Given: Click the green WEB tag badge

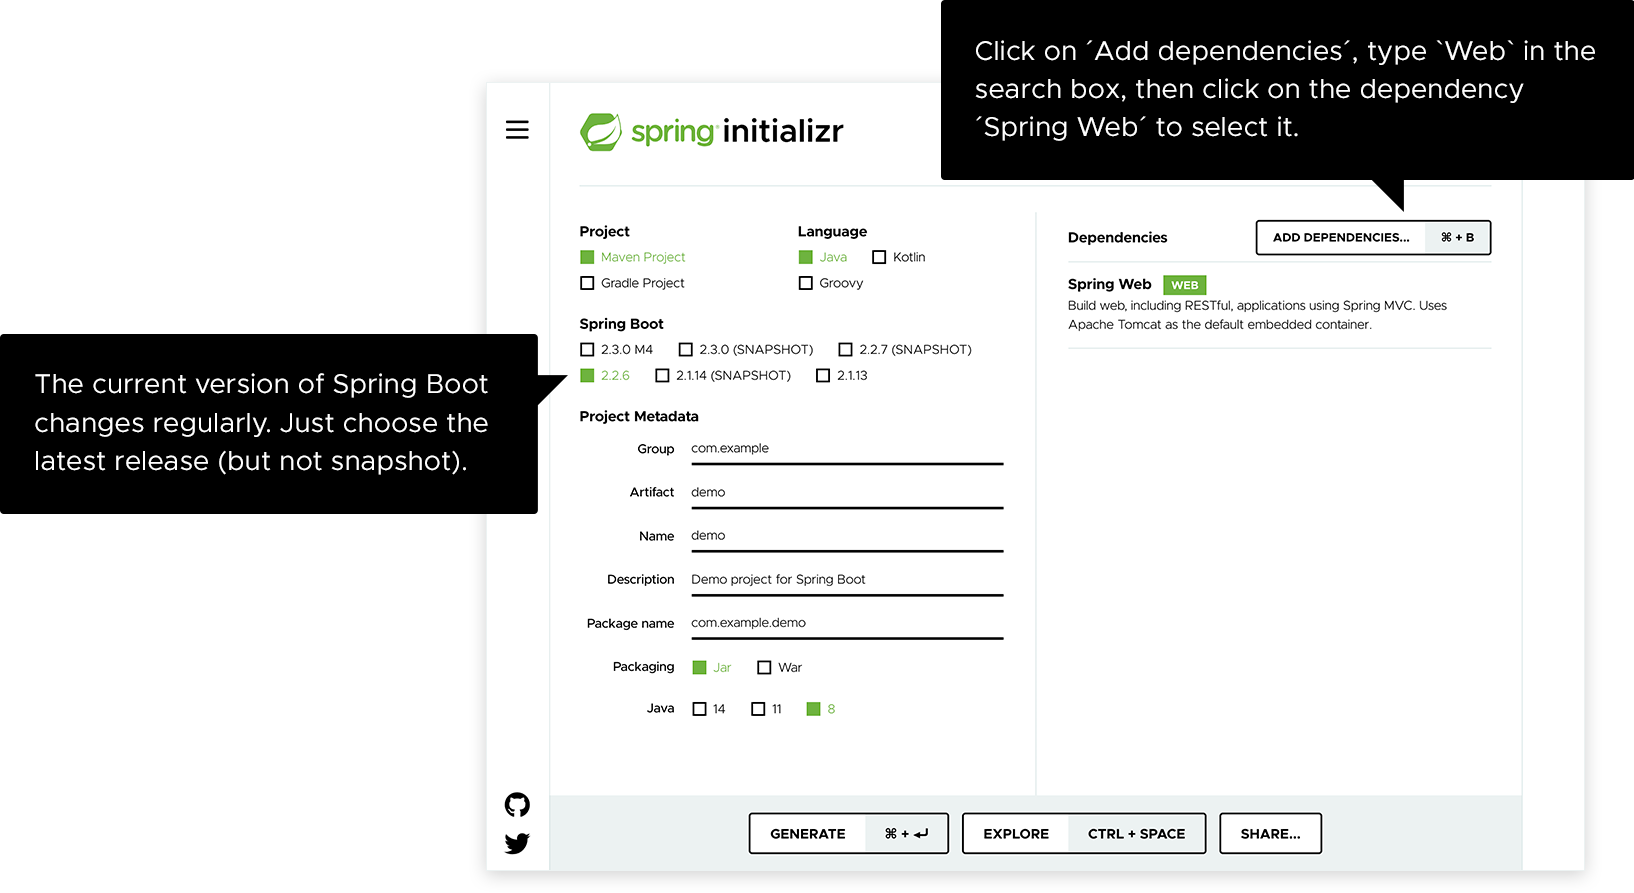Looking at the screenshot, I should tap(1184, 285).
